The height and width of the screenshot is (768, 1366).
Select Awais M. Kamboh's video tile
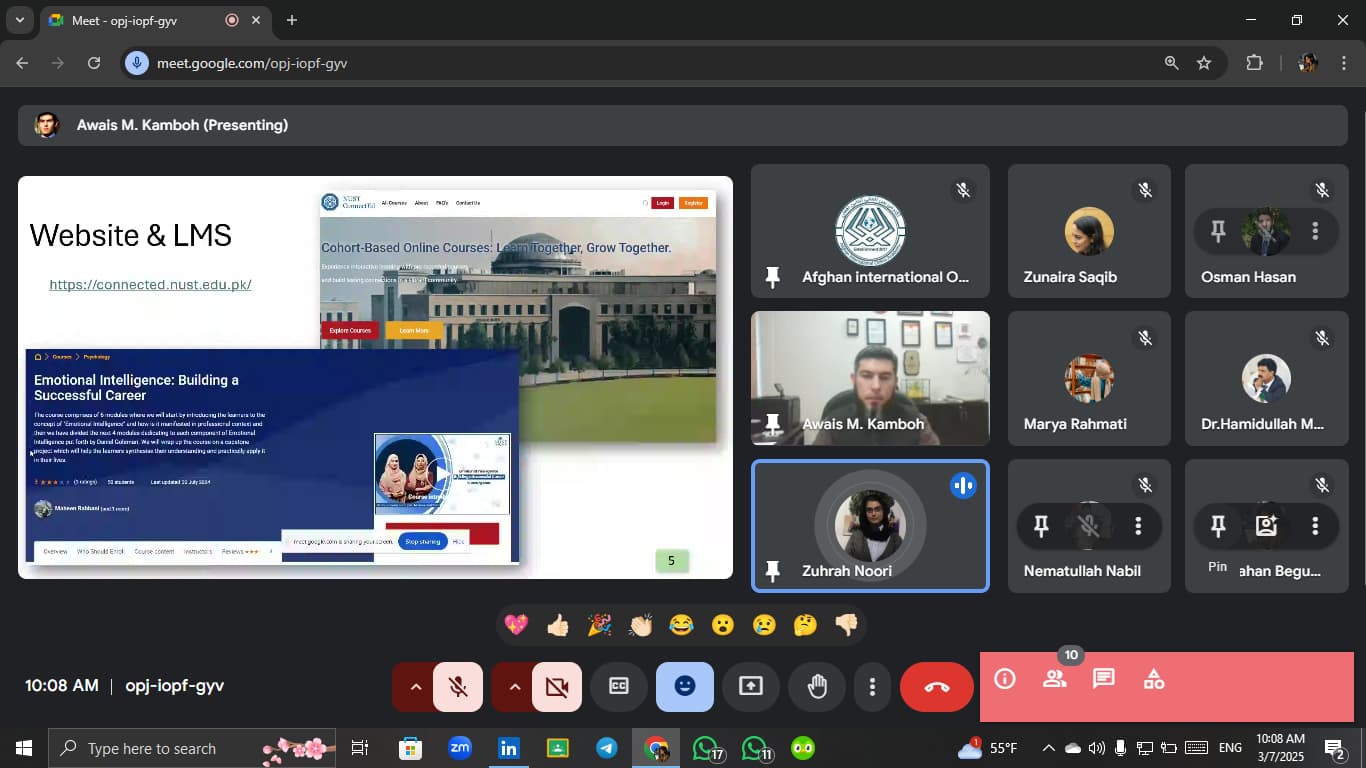(870, 378)
